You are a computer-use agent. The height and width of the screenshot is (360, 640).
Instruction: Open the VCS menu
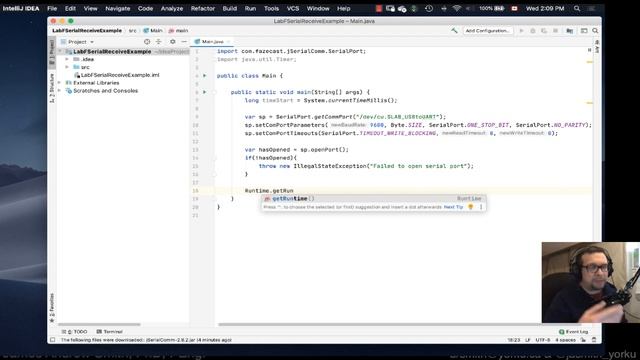tap(293, 8)
